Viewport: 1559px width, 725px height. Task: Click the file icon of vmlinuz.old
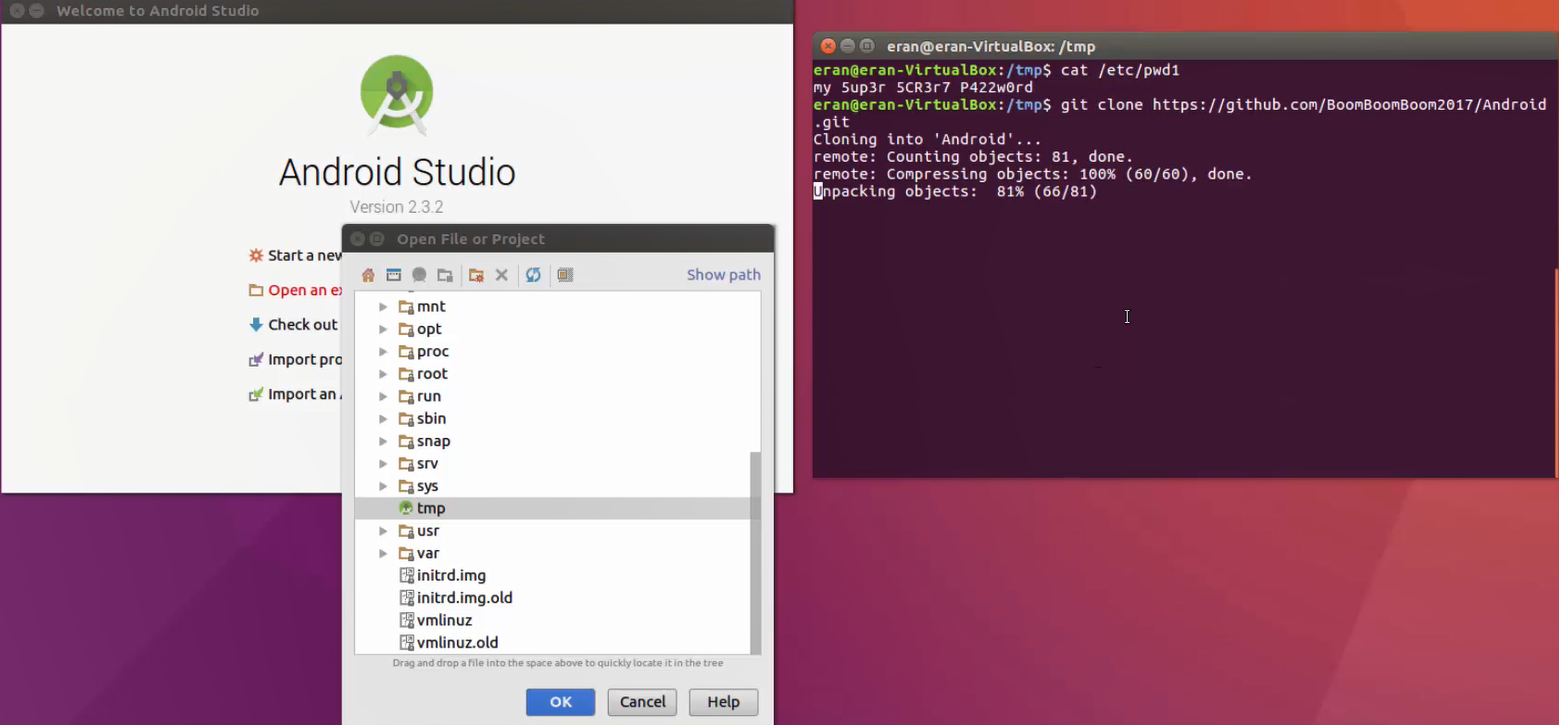pyautogui.click(x=406, y=643)
